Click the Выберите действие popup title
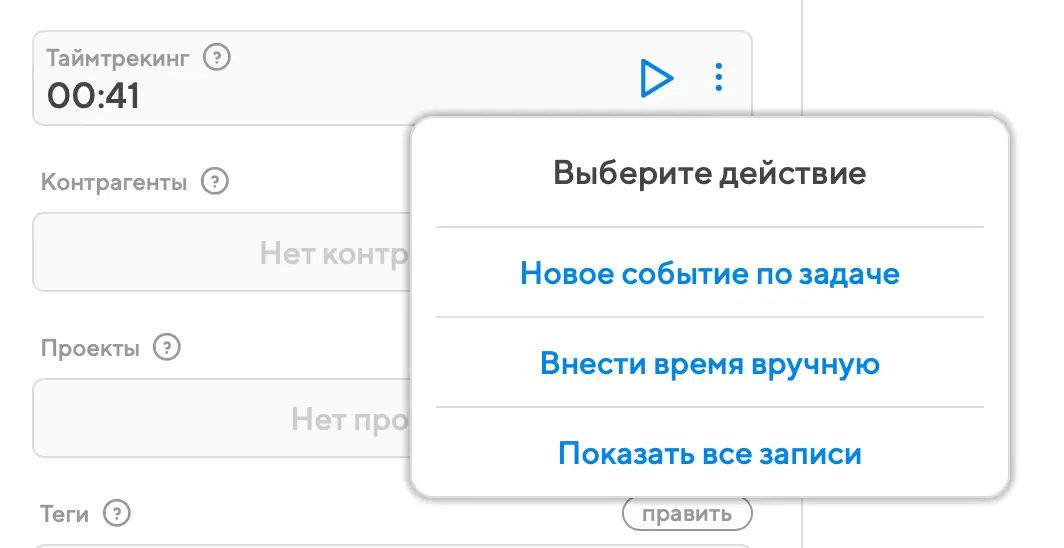1064x548 pixels. [x=709, y=174]
